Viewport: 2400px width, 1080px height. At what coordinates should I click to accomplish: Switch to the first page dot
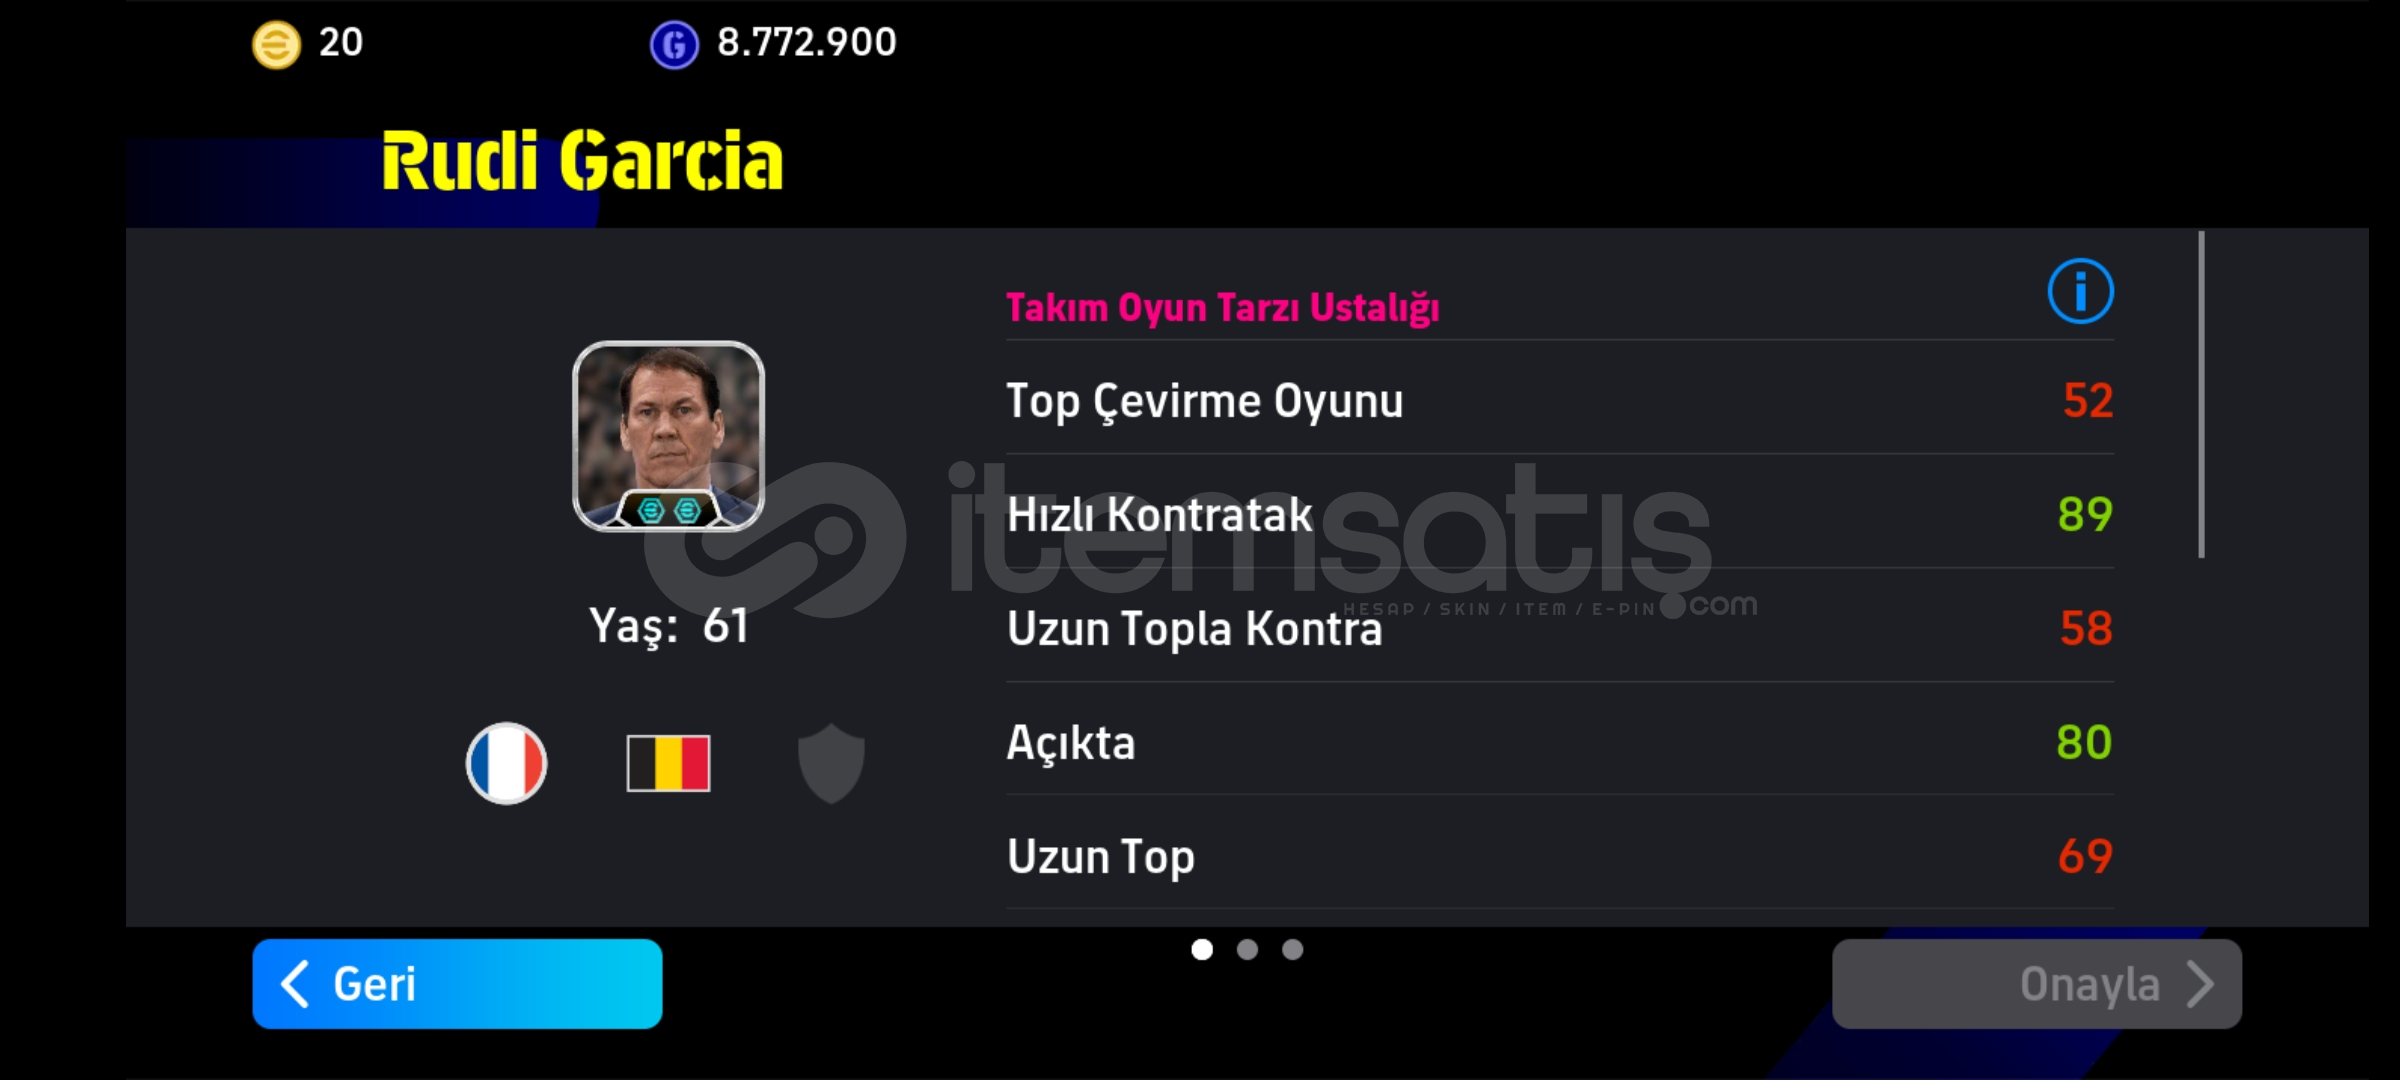1202,949
